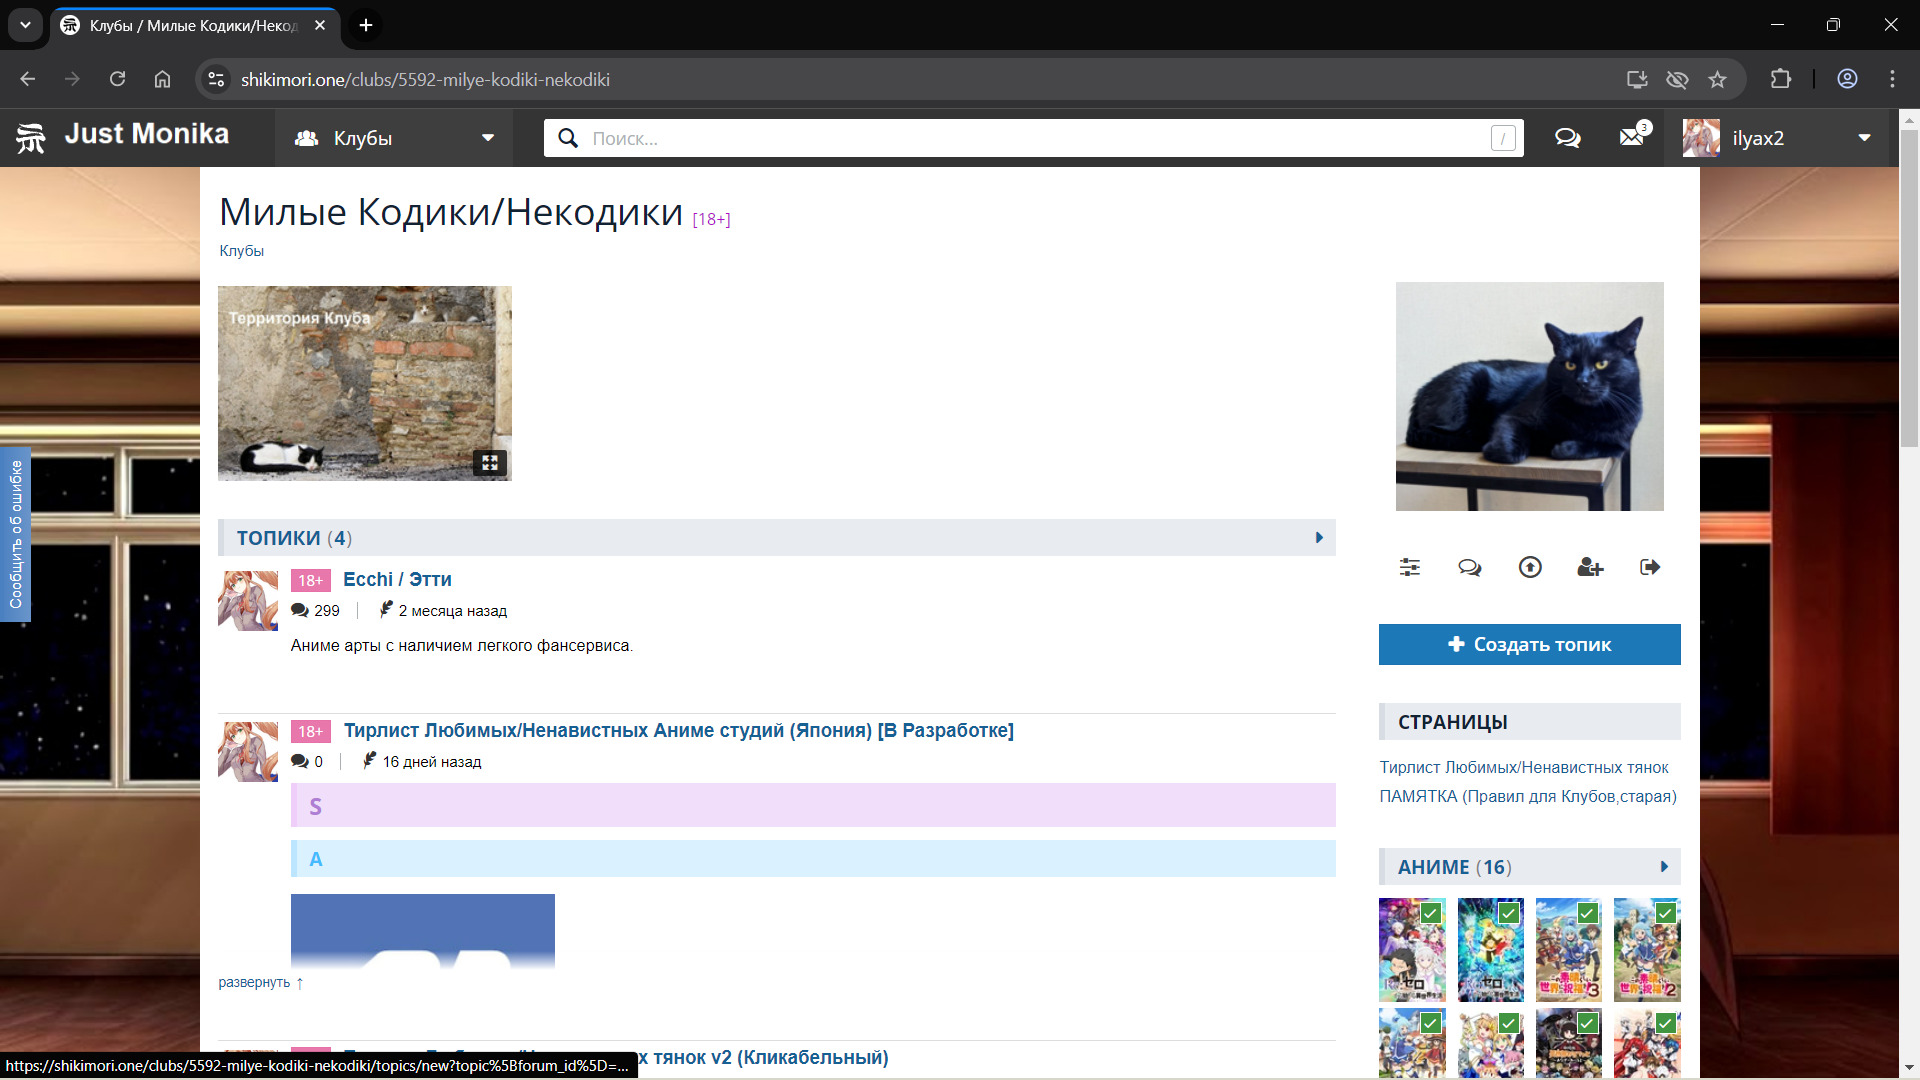
Task: Click the upload image arrow icon
Action: 1530,567
